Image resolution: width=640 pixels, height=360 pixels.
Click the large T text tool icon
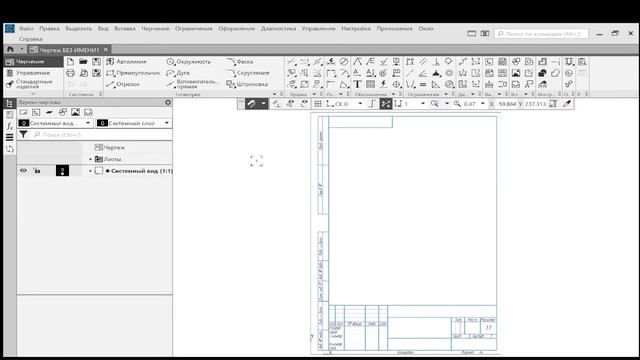pyautogui.click(x=357, y=84)
